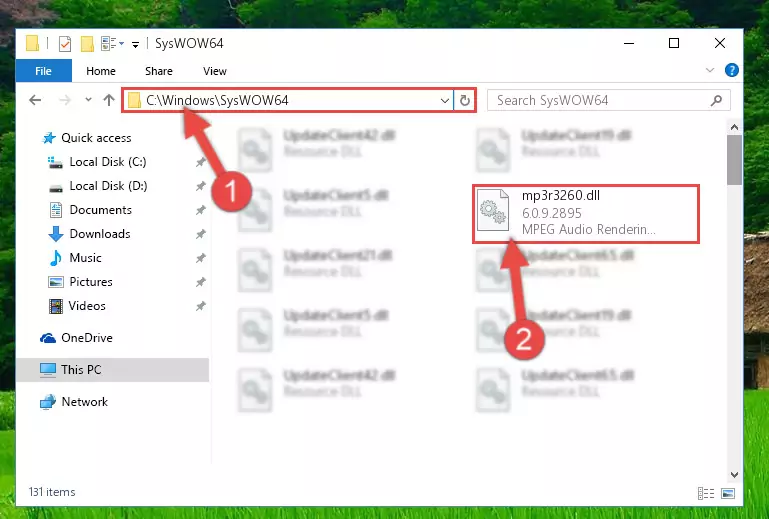Switch to the Home ribbon tab

click(101, 71)
